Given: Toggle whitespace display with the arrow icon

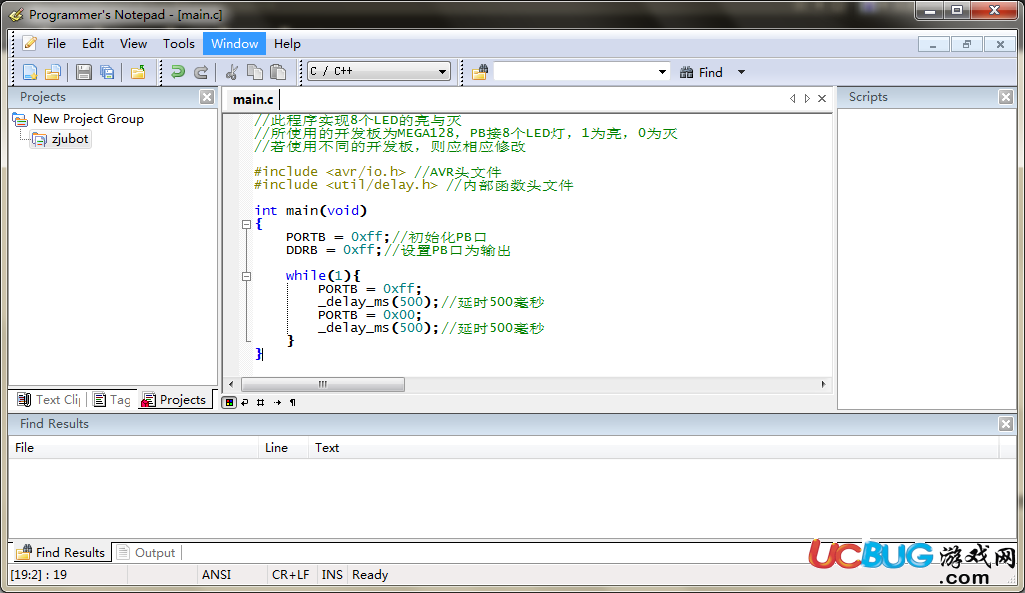Looking at the screenshot, I should point(277,402).
